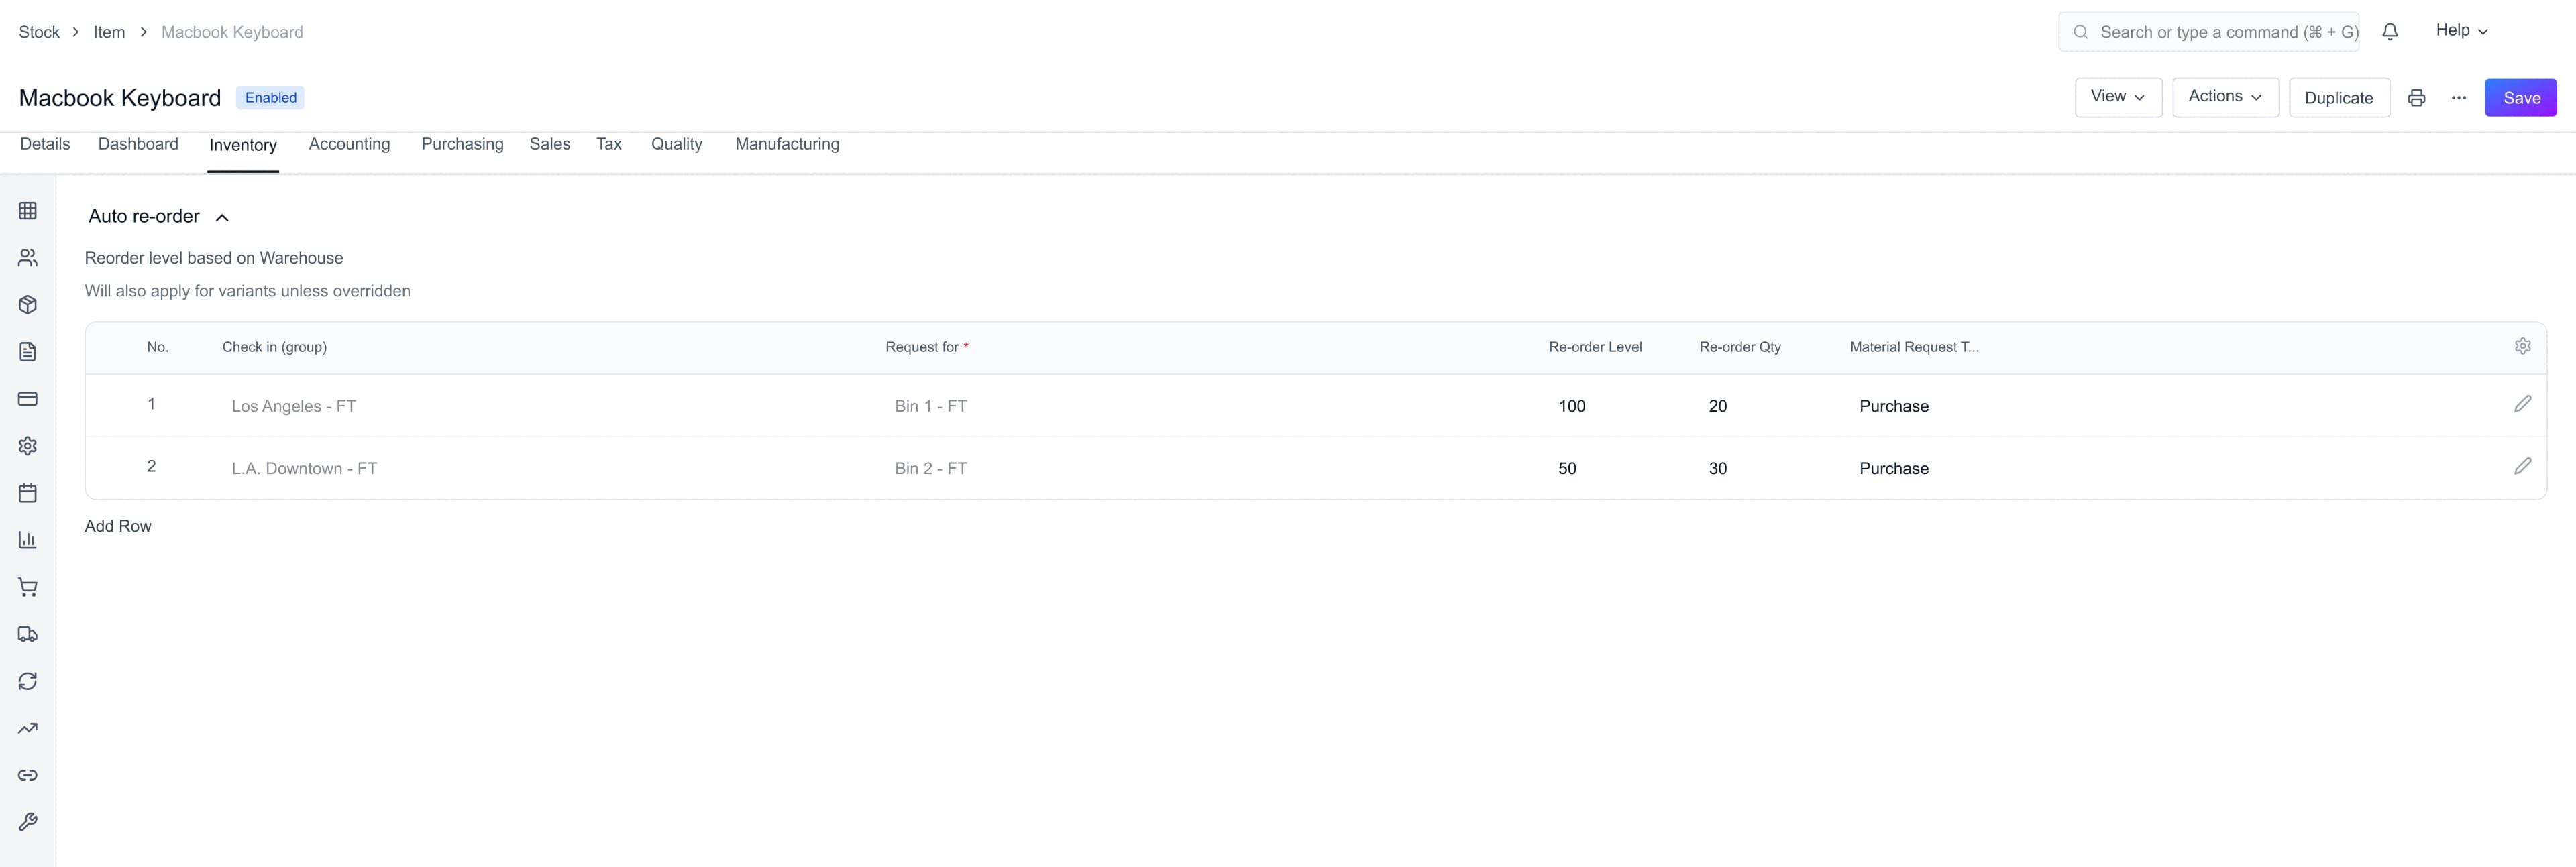Select the shopping cart icon in sidebar
2576x867 pixels.
coord(28,587)
